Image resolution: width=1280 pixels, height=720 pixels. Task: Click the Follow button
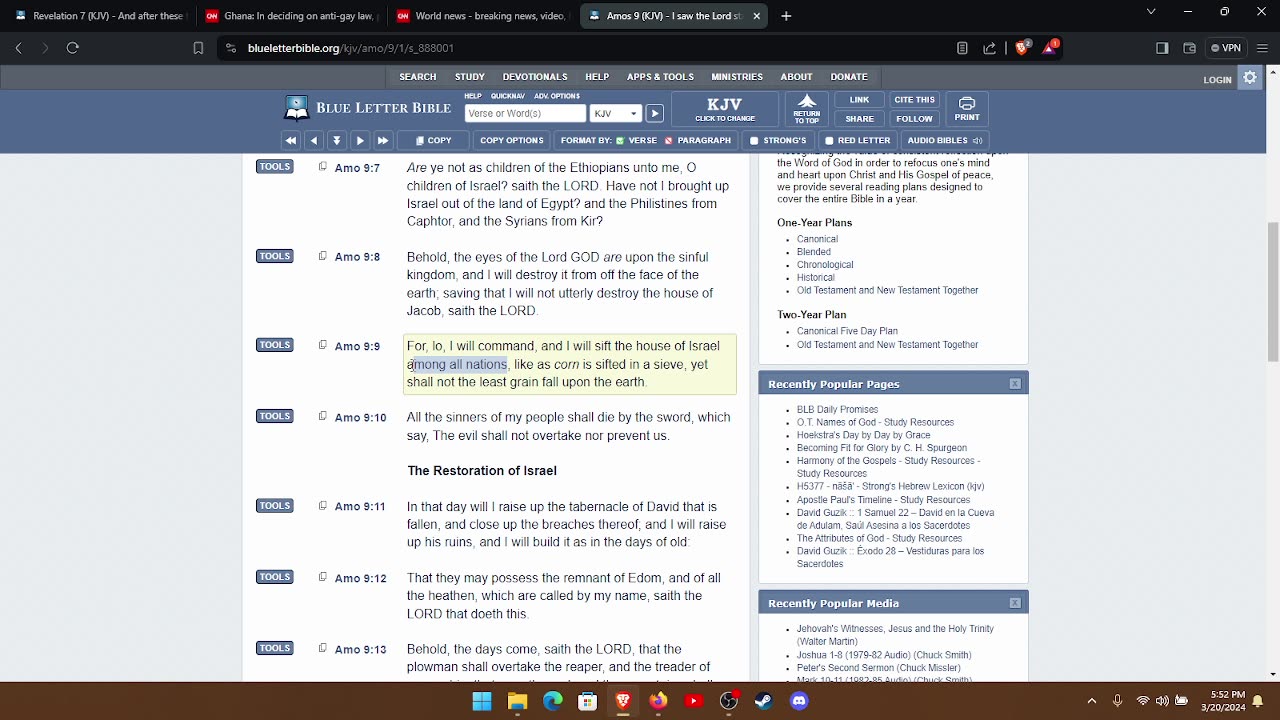(x=914, y=118)
